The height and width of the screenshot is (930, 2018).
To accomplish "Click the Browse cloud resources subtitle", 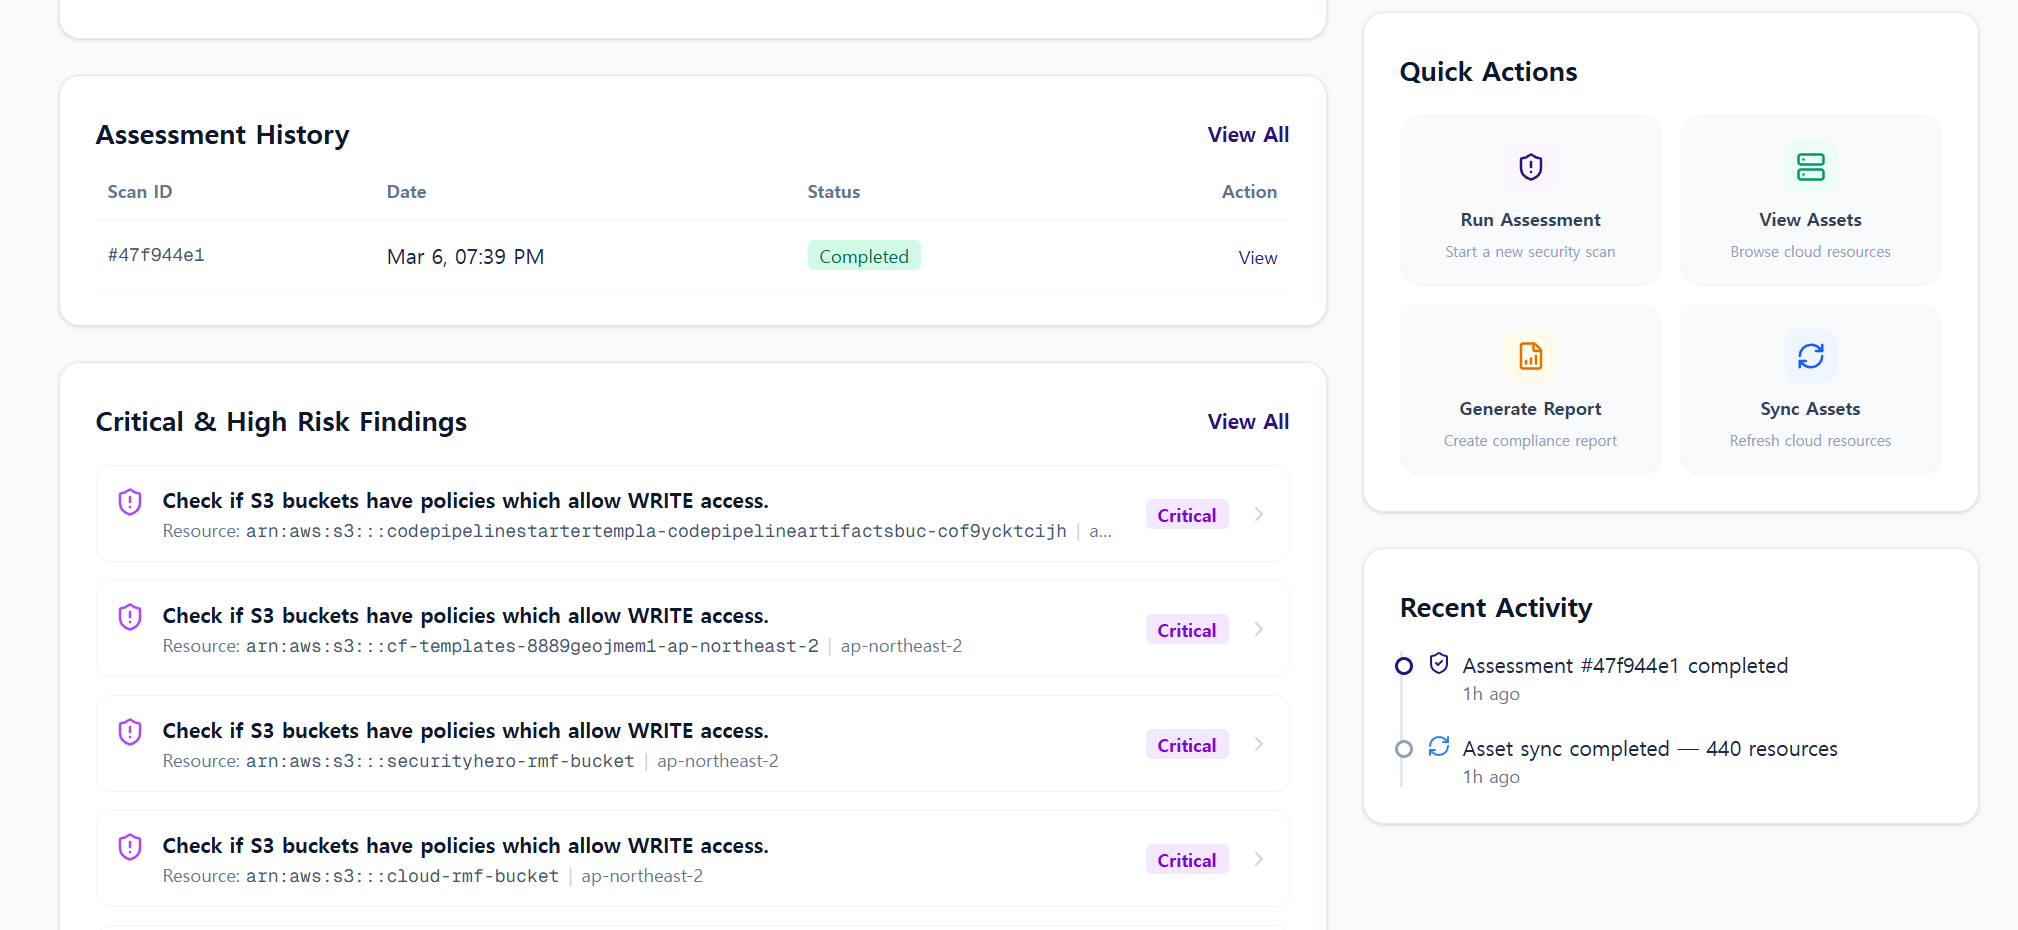I will pos(1810,252).
